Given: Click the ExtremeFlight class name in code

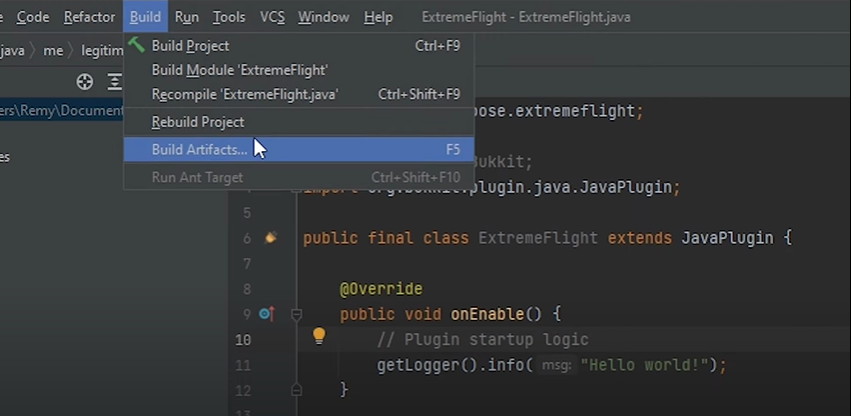Looking at the screenshot, I should click(538, 238).
